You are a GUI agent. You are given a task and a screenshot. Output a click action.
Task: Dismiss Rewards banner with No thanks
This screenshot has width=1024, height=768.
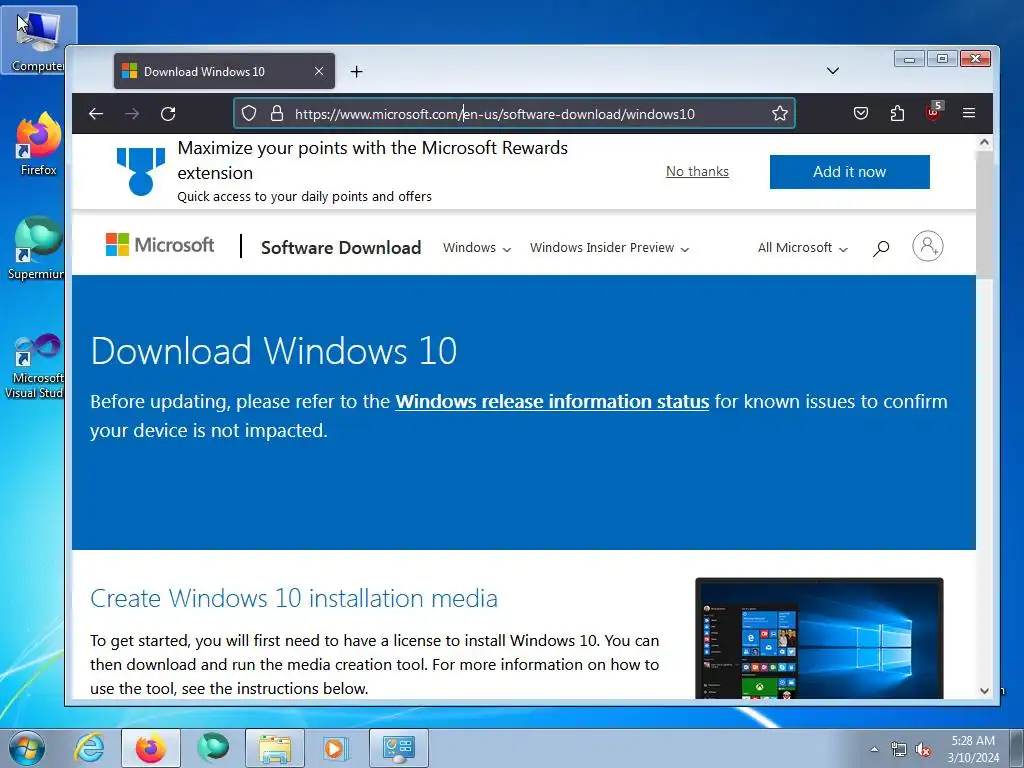[x=697, y=171]
